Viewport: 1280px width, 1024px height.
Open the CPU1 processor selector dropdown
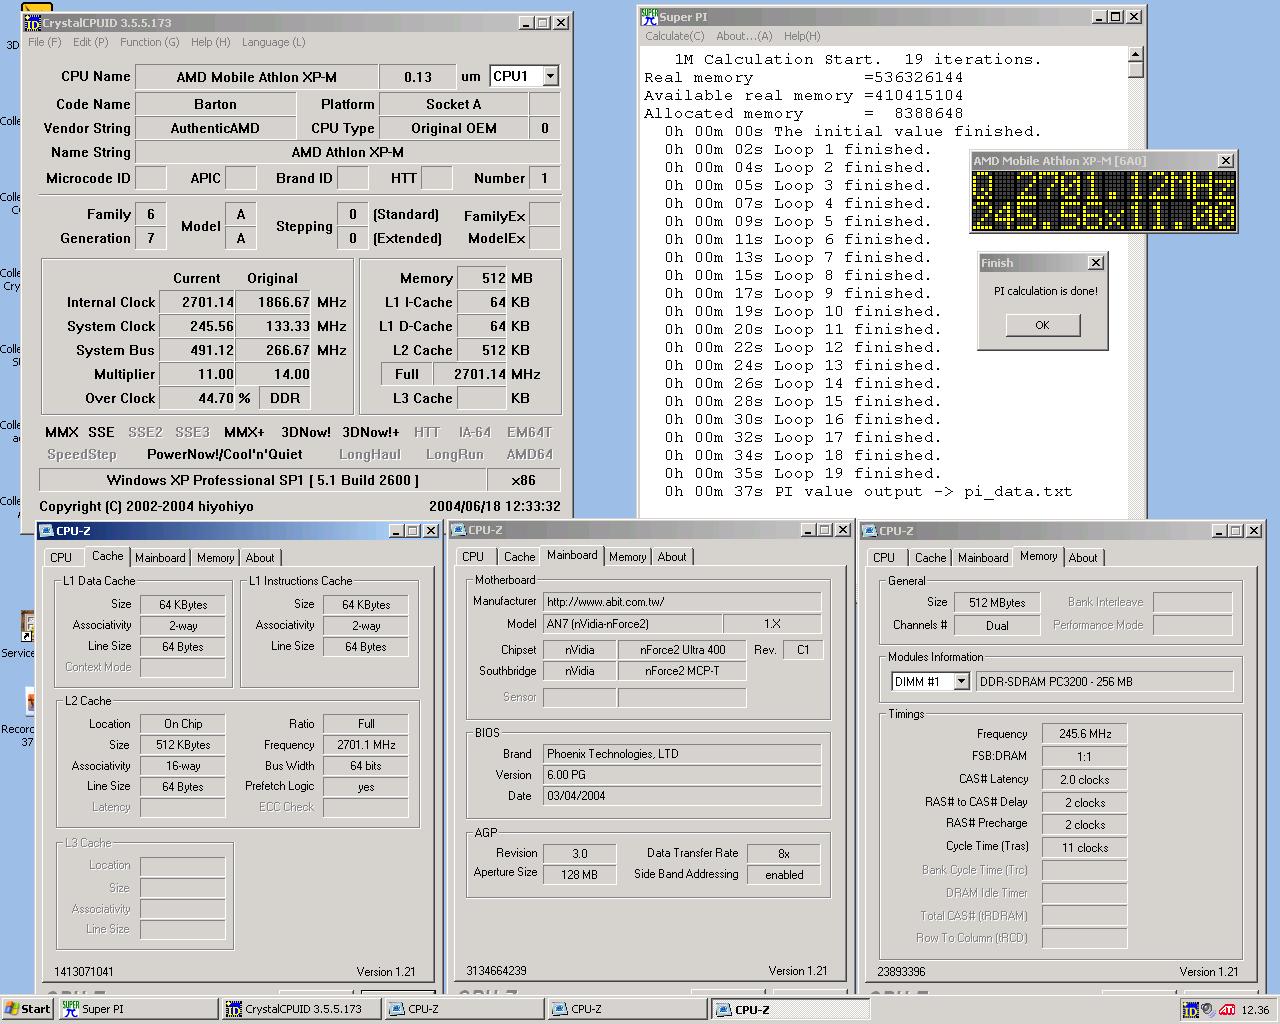tap(550, 76)
